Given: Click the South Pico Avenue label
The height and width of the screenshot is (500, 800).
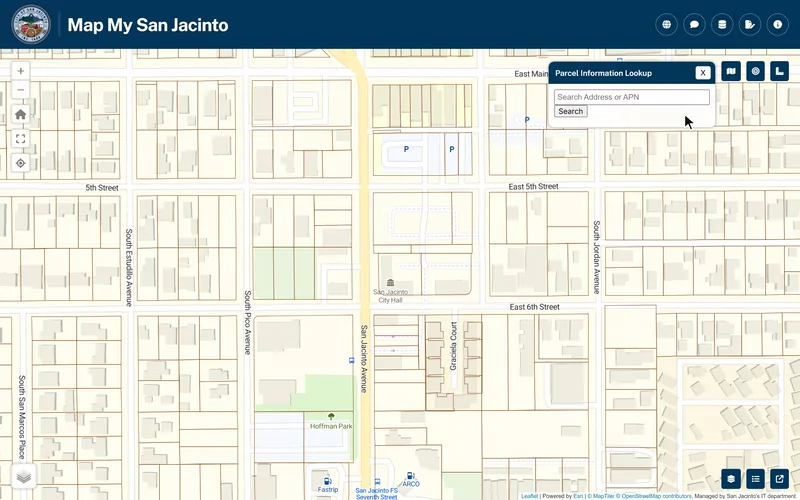Looking at the screenshot, I should coord(247,322).
